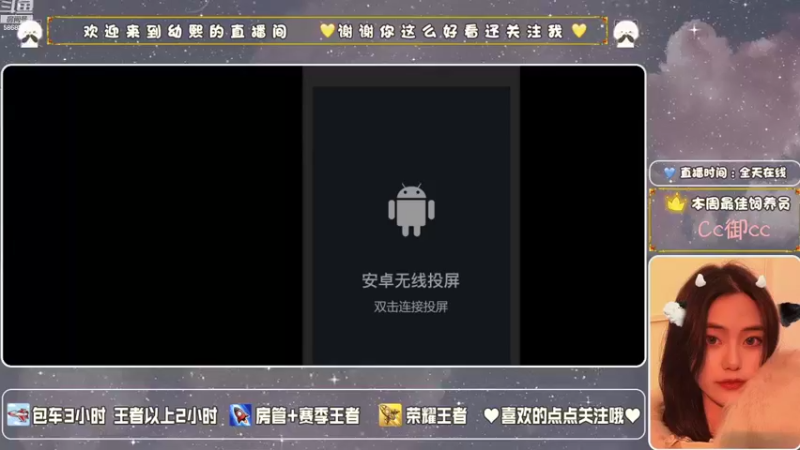800x450 pixels.
Task: Click the '谢谢你这么好看还关注我' text
Action: click(449, 32)
